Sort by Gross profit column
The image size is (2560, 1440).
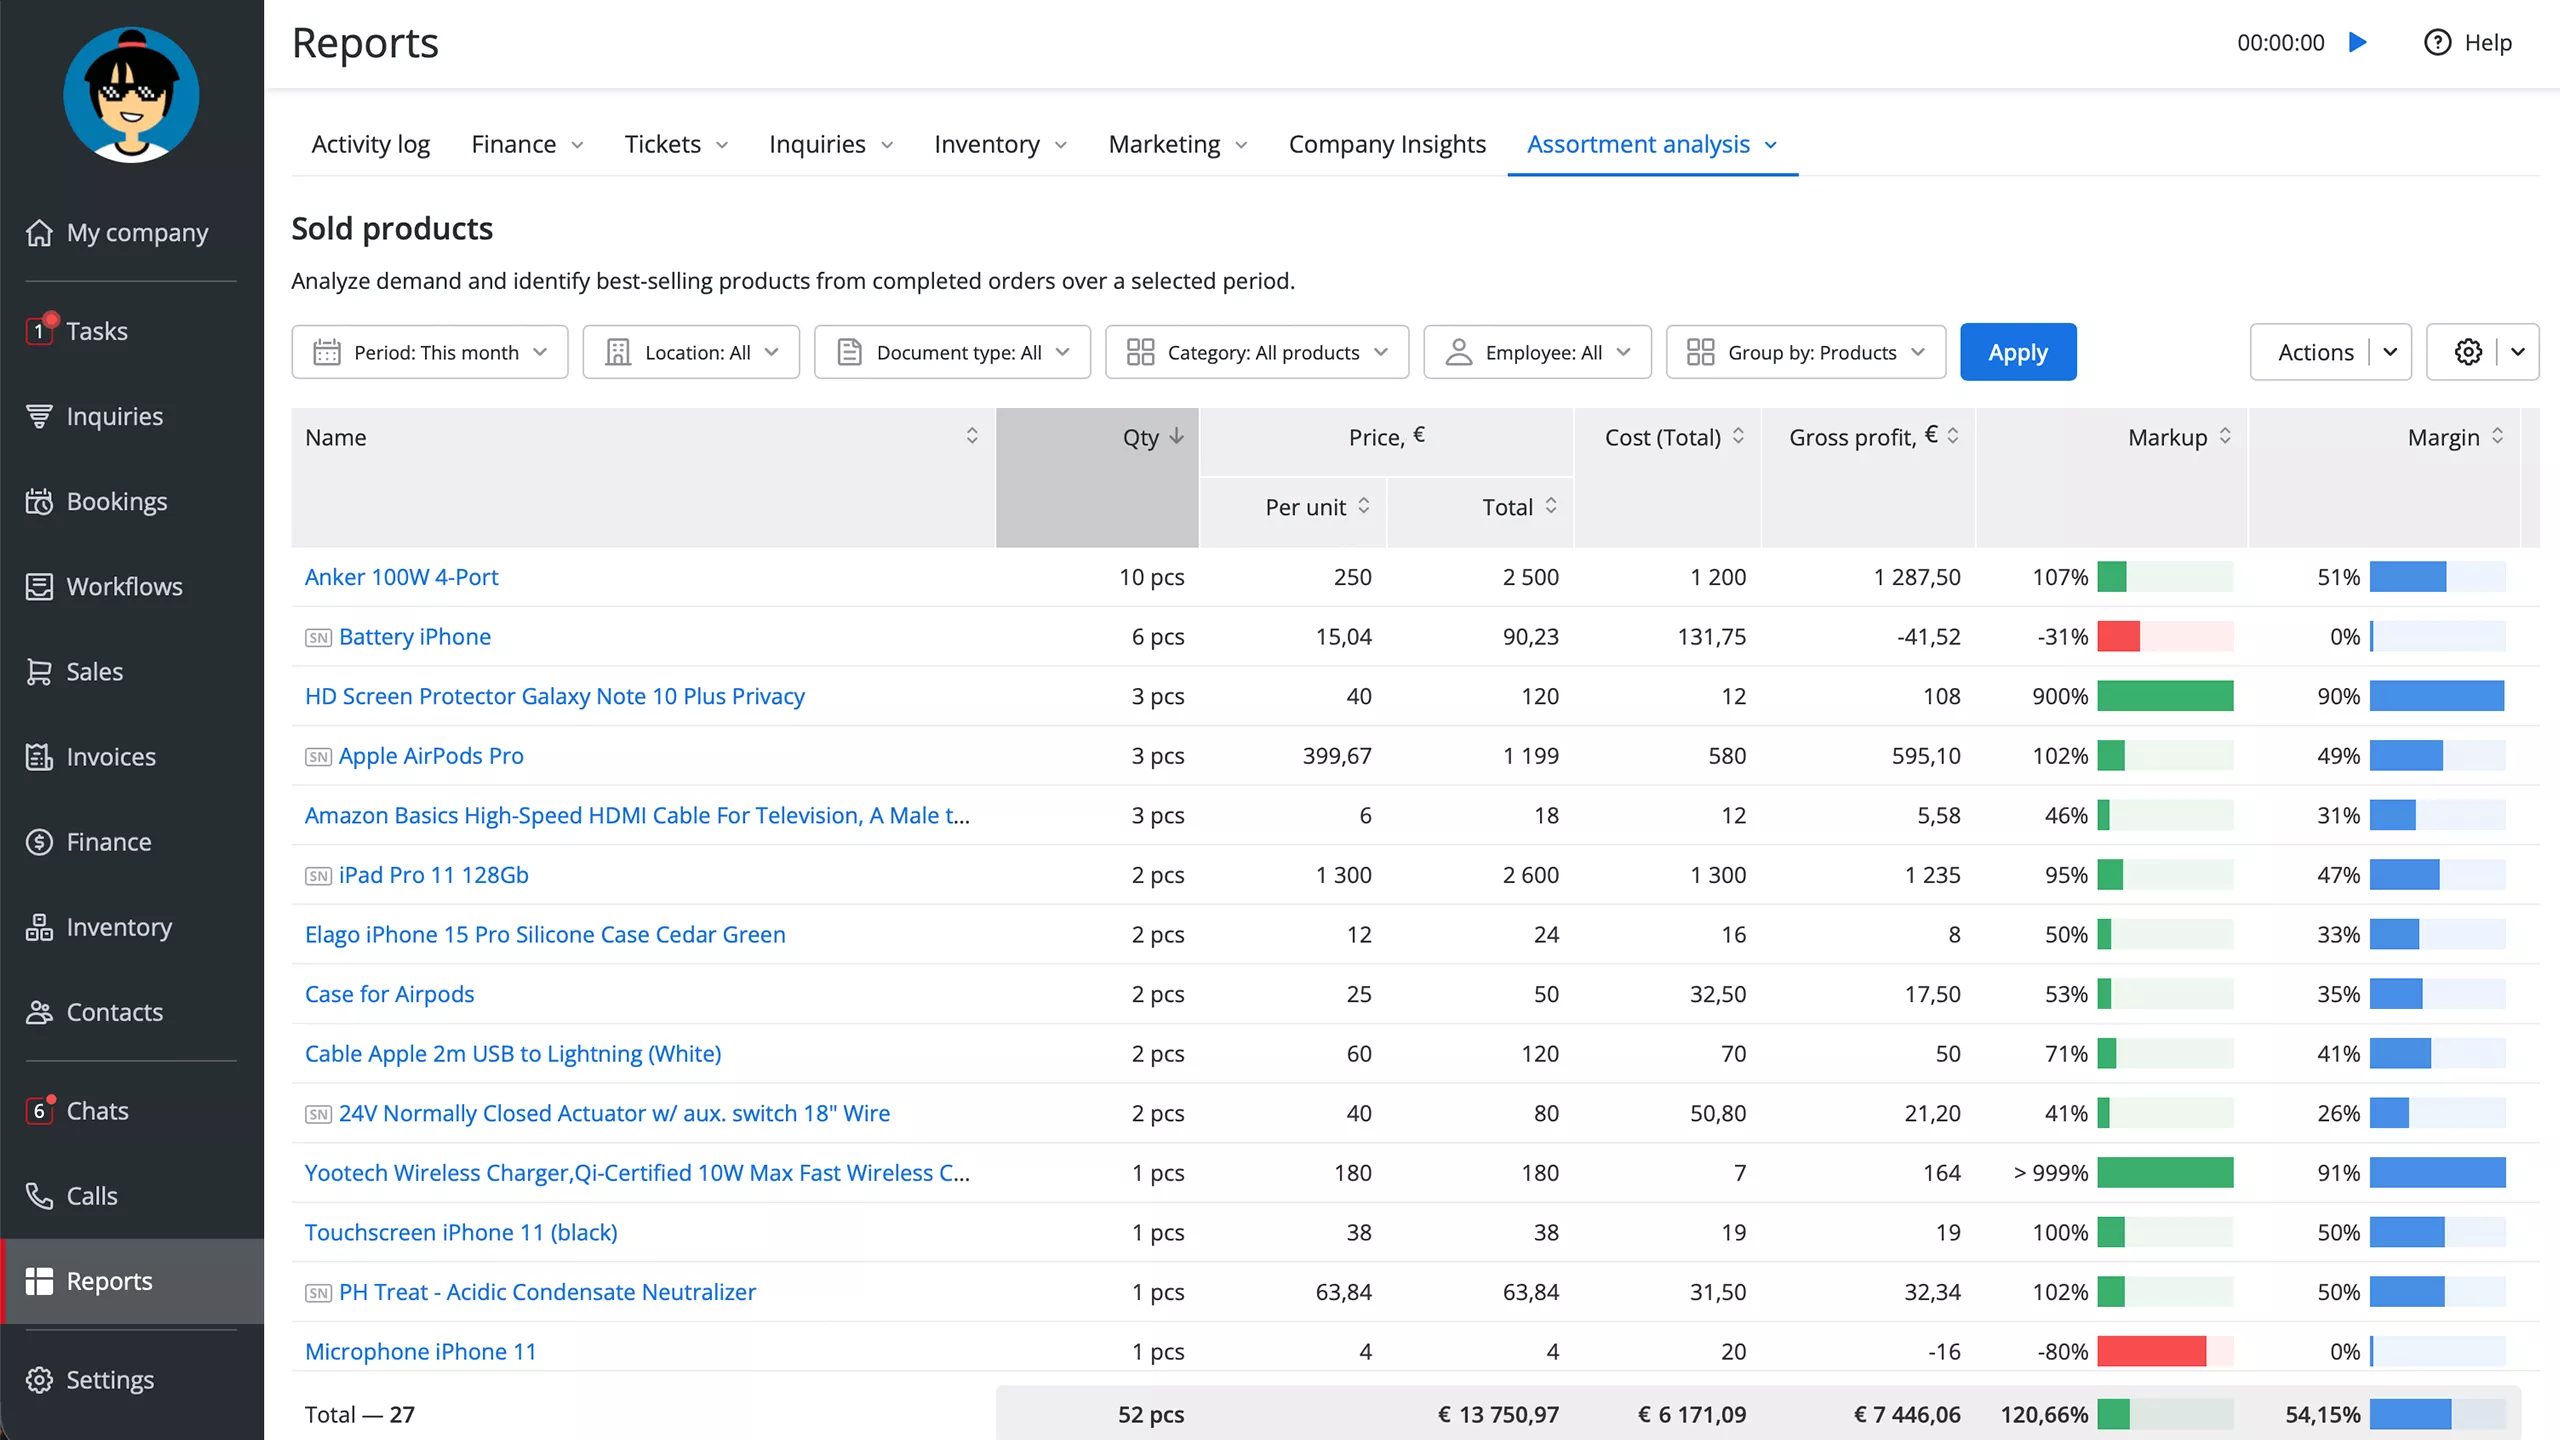1952,437
